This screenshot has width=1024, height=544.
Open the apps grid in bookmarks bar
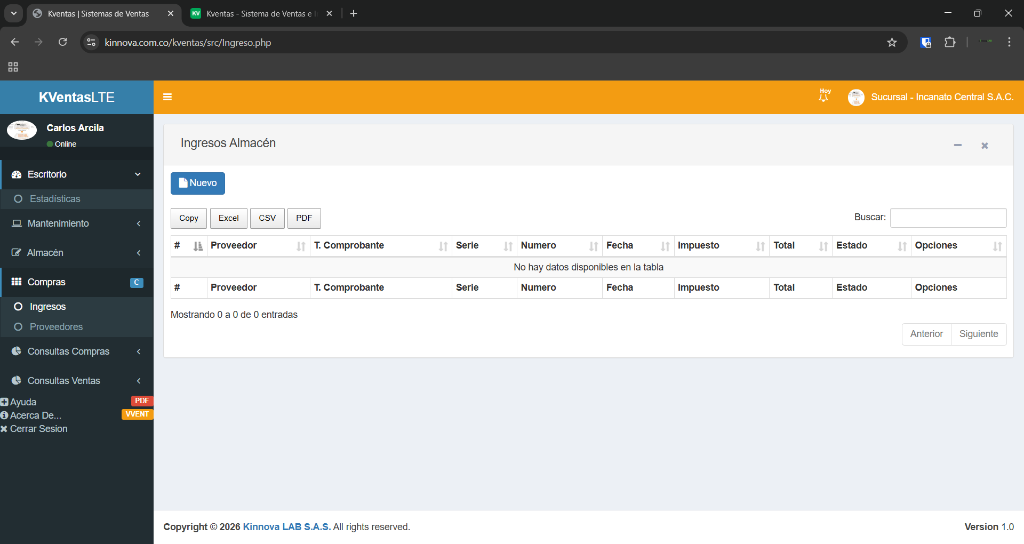click(13, 67)
